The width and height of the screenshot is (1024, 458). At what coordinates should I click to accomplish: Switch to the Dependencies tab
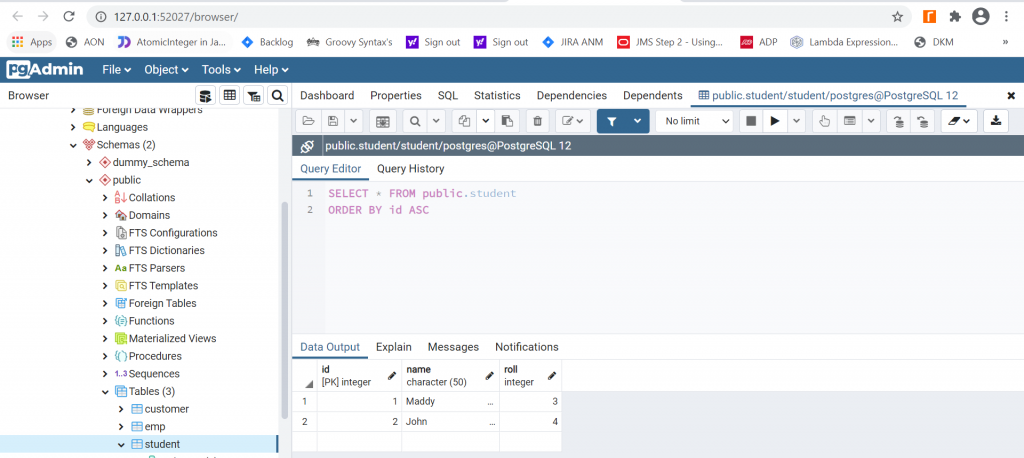pyautogui.click(x=571, y=95)
